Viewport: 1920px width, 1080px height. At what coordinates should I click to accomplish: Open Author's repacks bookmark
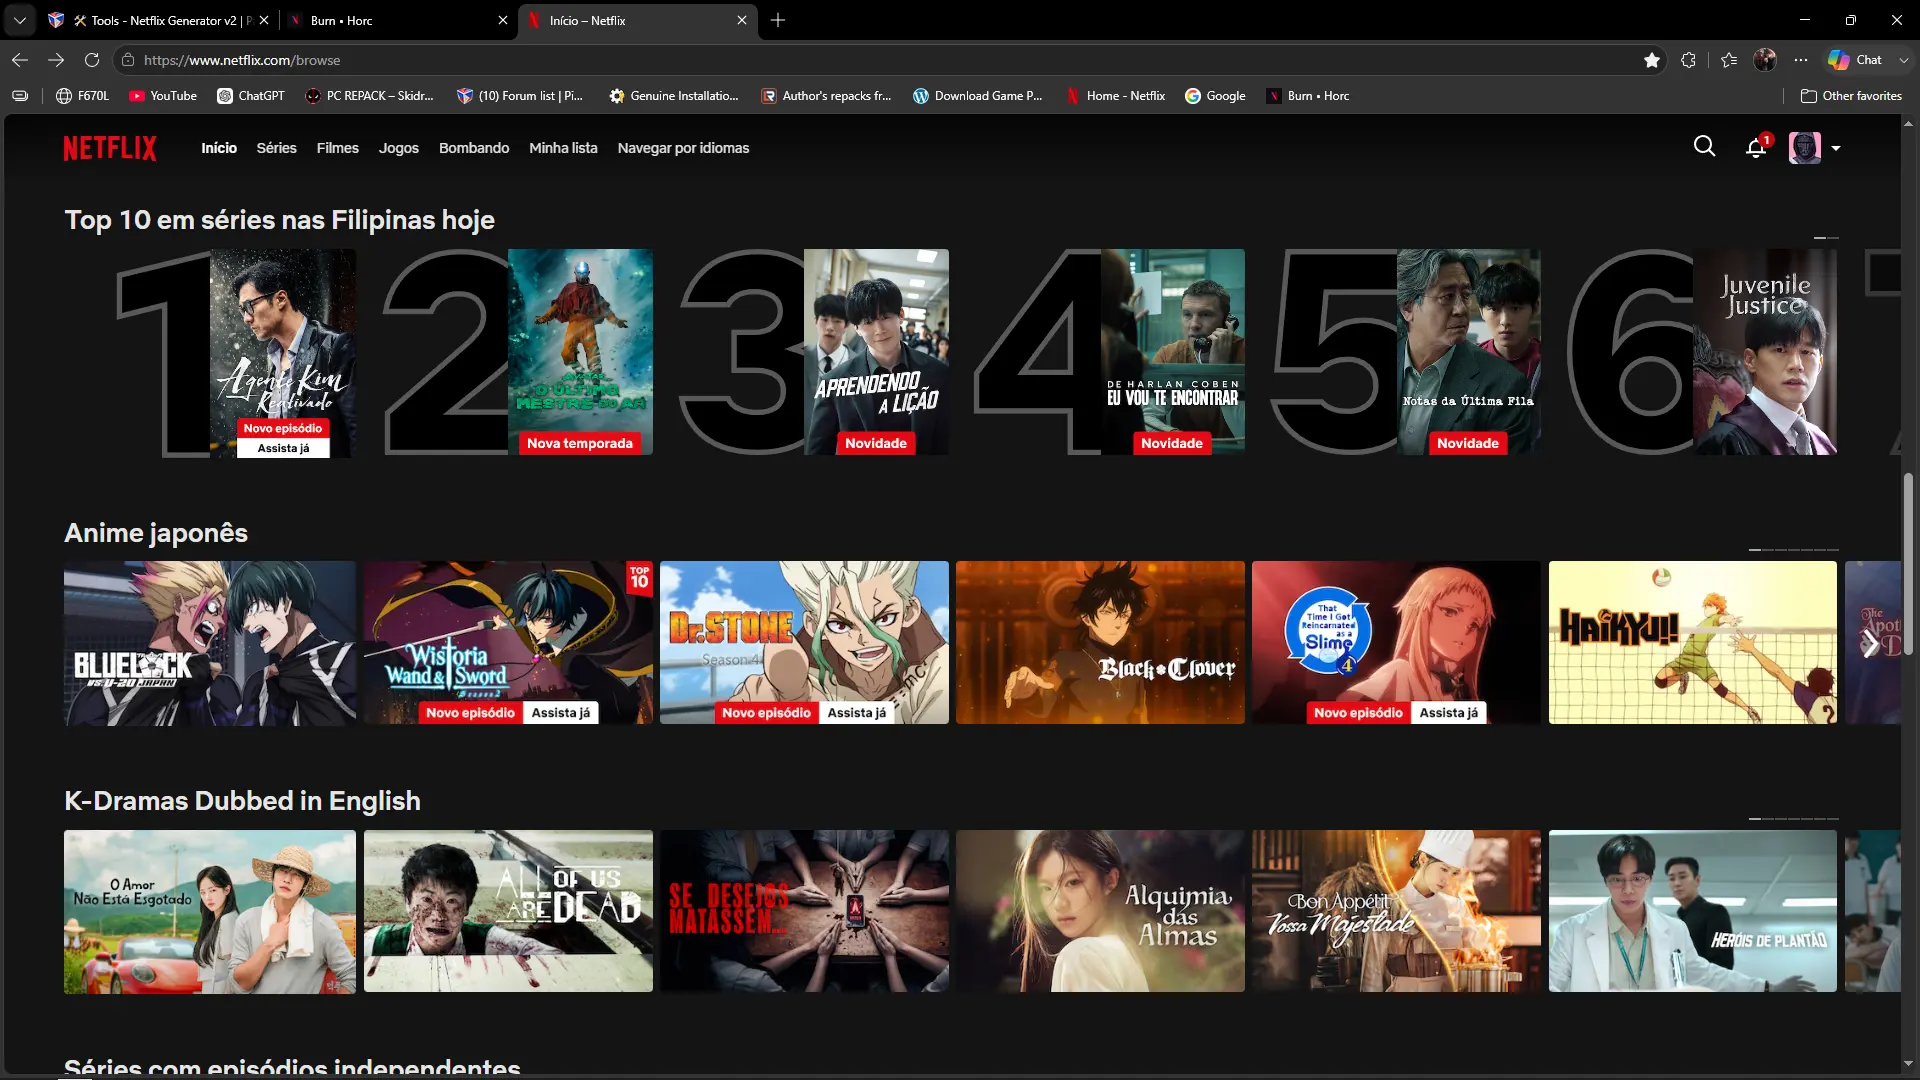(826, 96)
